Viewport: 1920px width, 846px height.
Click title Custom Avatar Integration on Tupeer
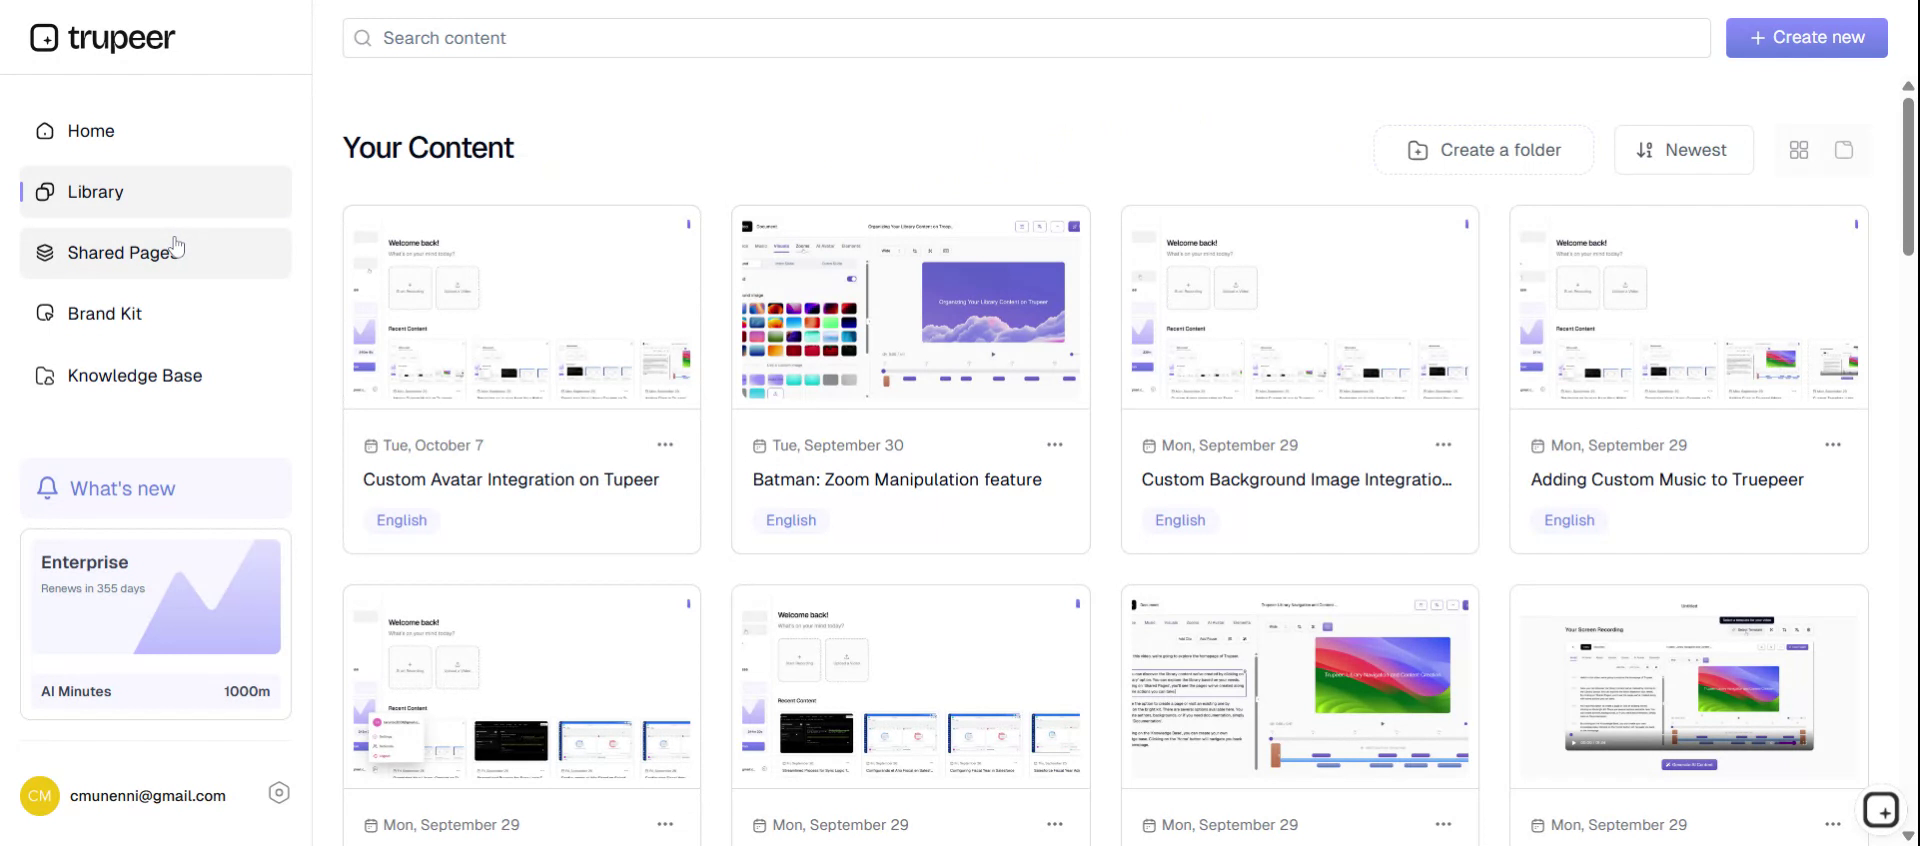(x=511, y=480)
